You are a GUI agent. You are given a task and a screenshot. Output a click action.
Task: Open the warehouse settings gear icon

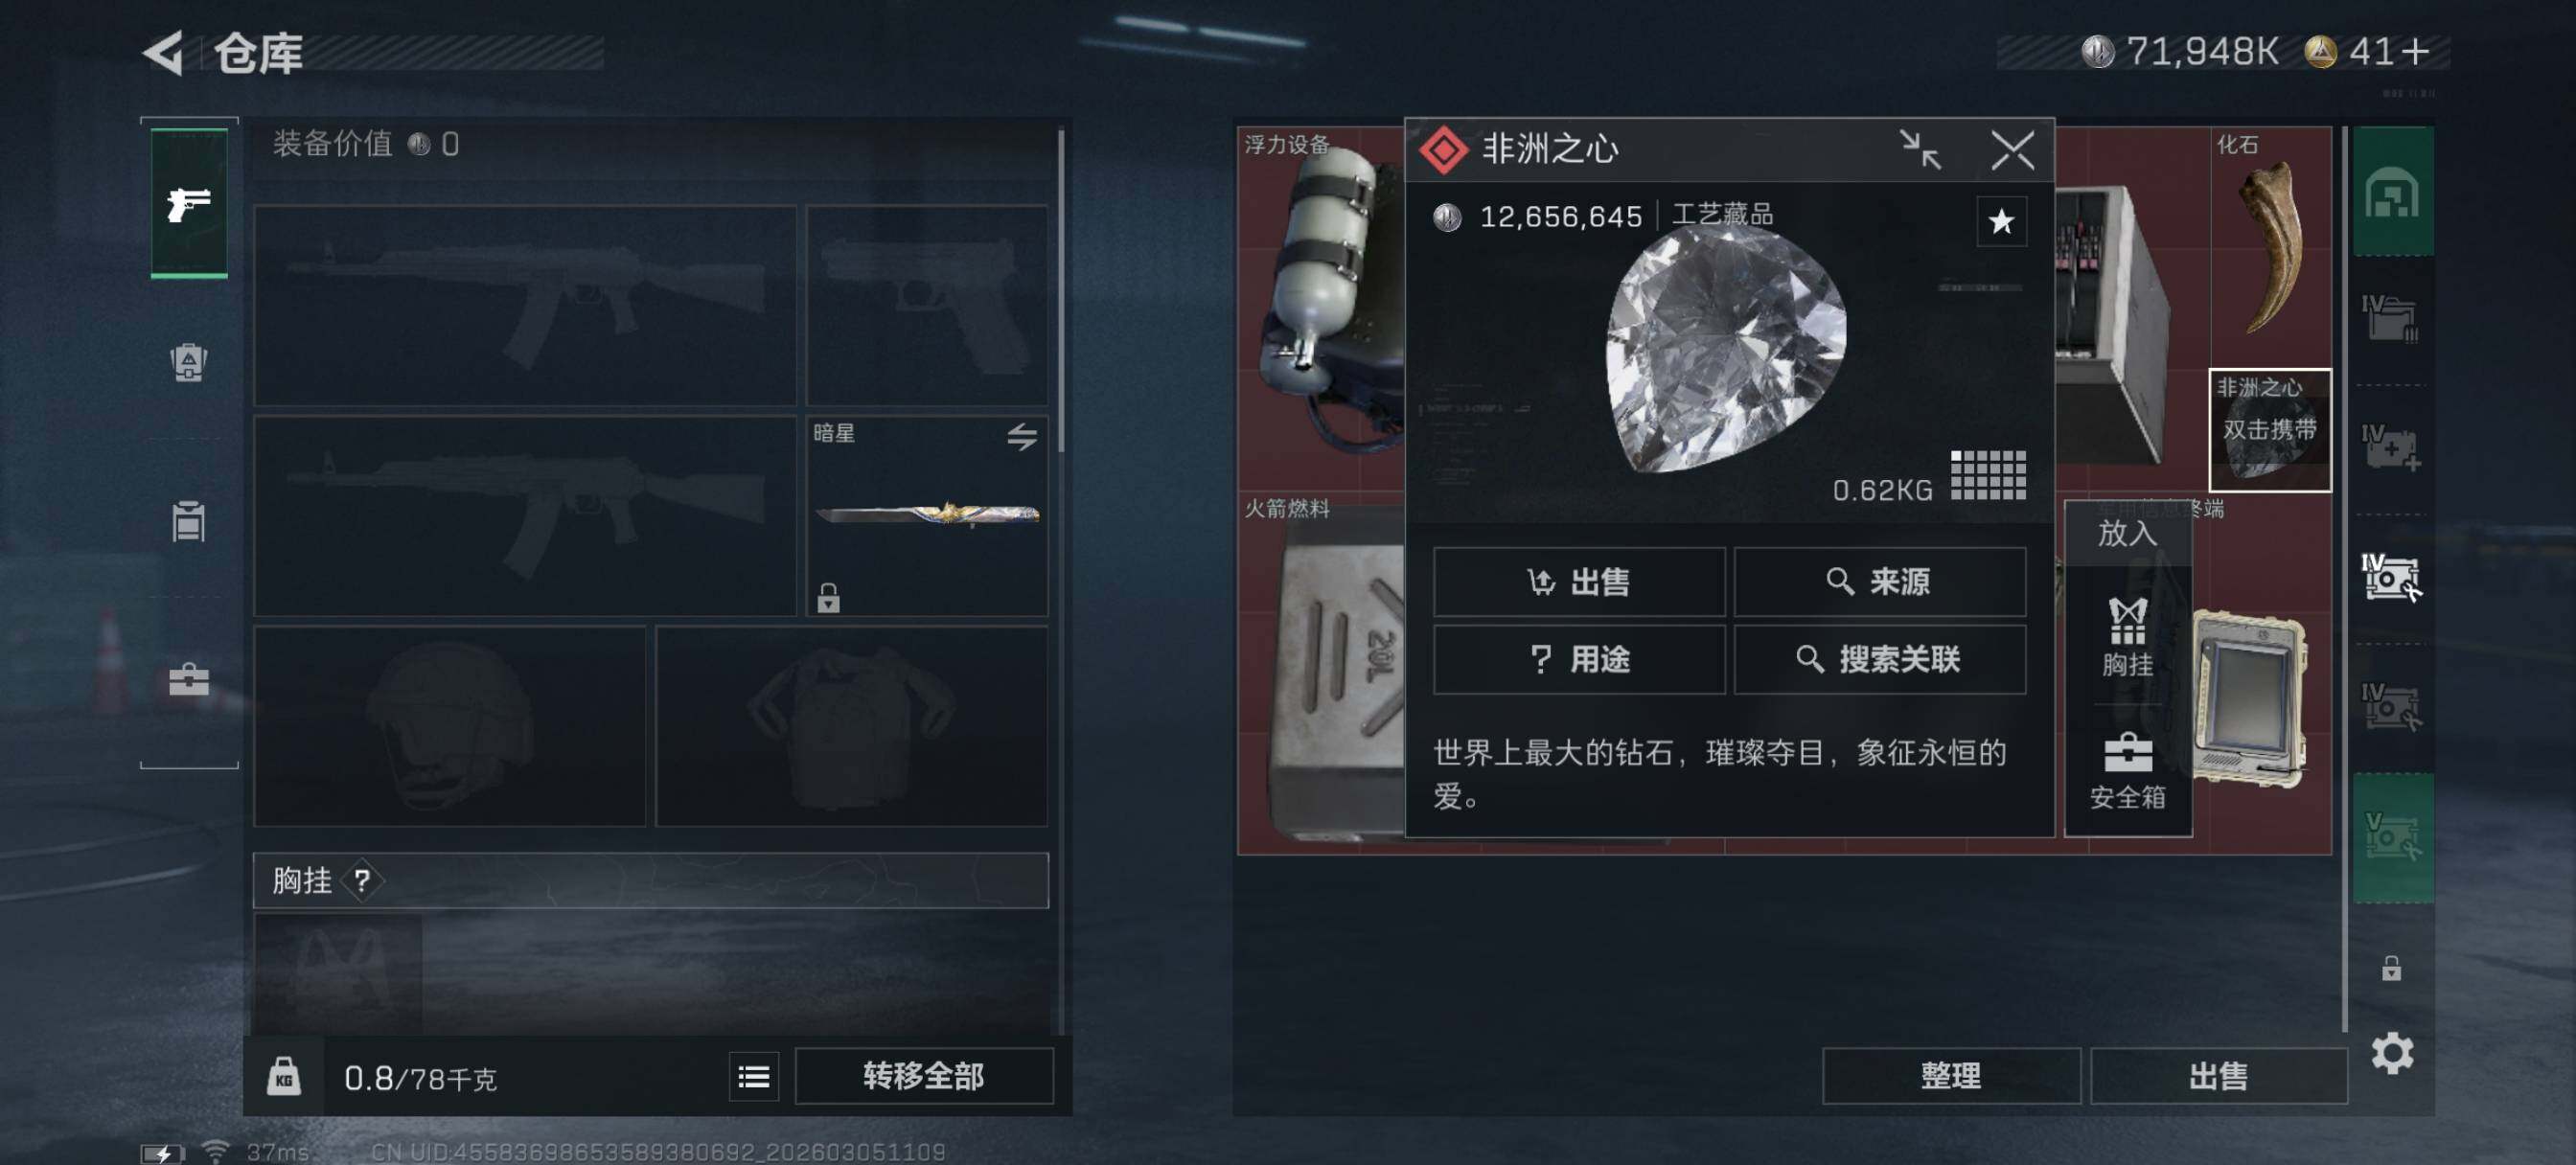click(2392, 1053)
